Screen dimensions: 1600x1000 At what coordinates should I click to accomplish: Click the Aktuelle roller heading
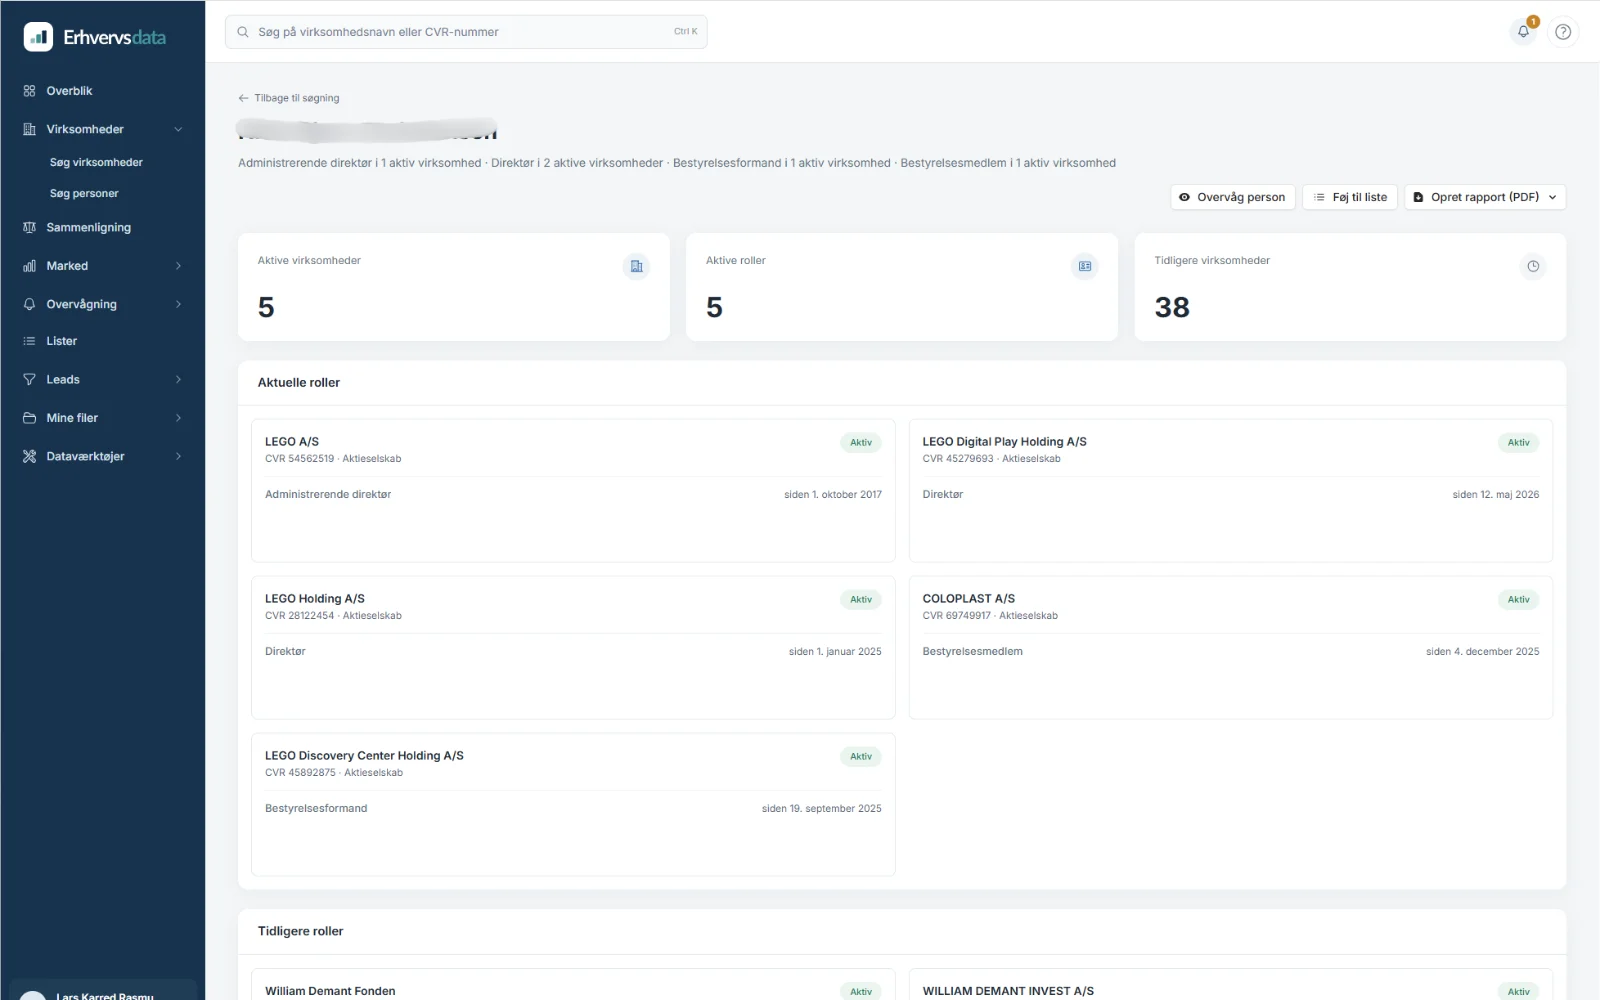click(299, 382)
